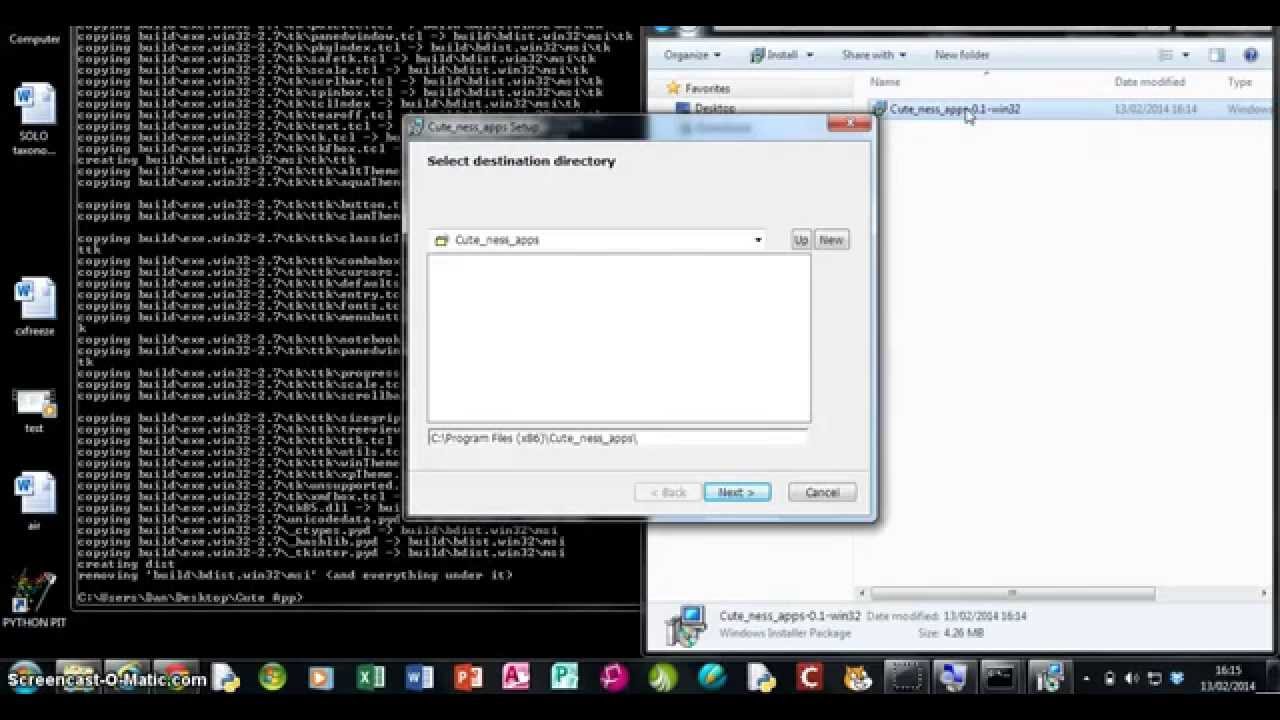Click the command prompt line C:\Users\Dan\Desktop\Cute App>
Image resolution: width=1280 pixels, height=720 pixels.
click(190, 597)
